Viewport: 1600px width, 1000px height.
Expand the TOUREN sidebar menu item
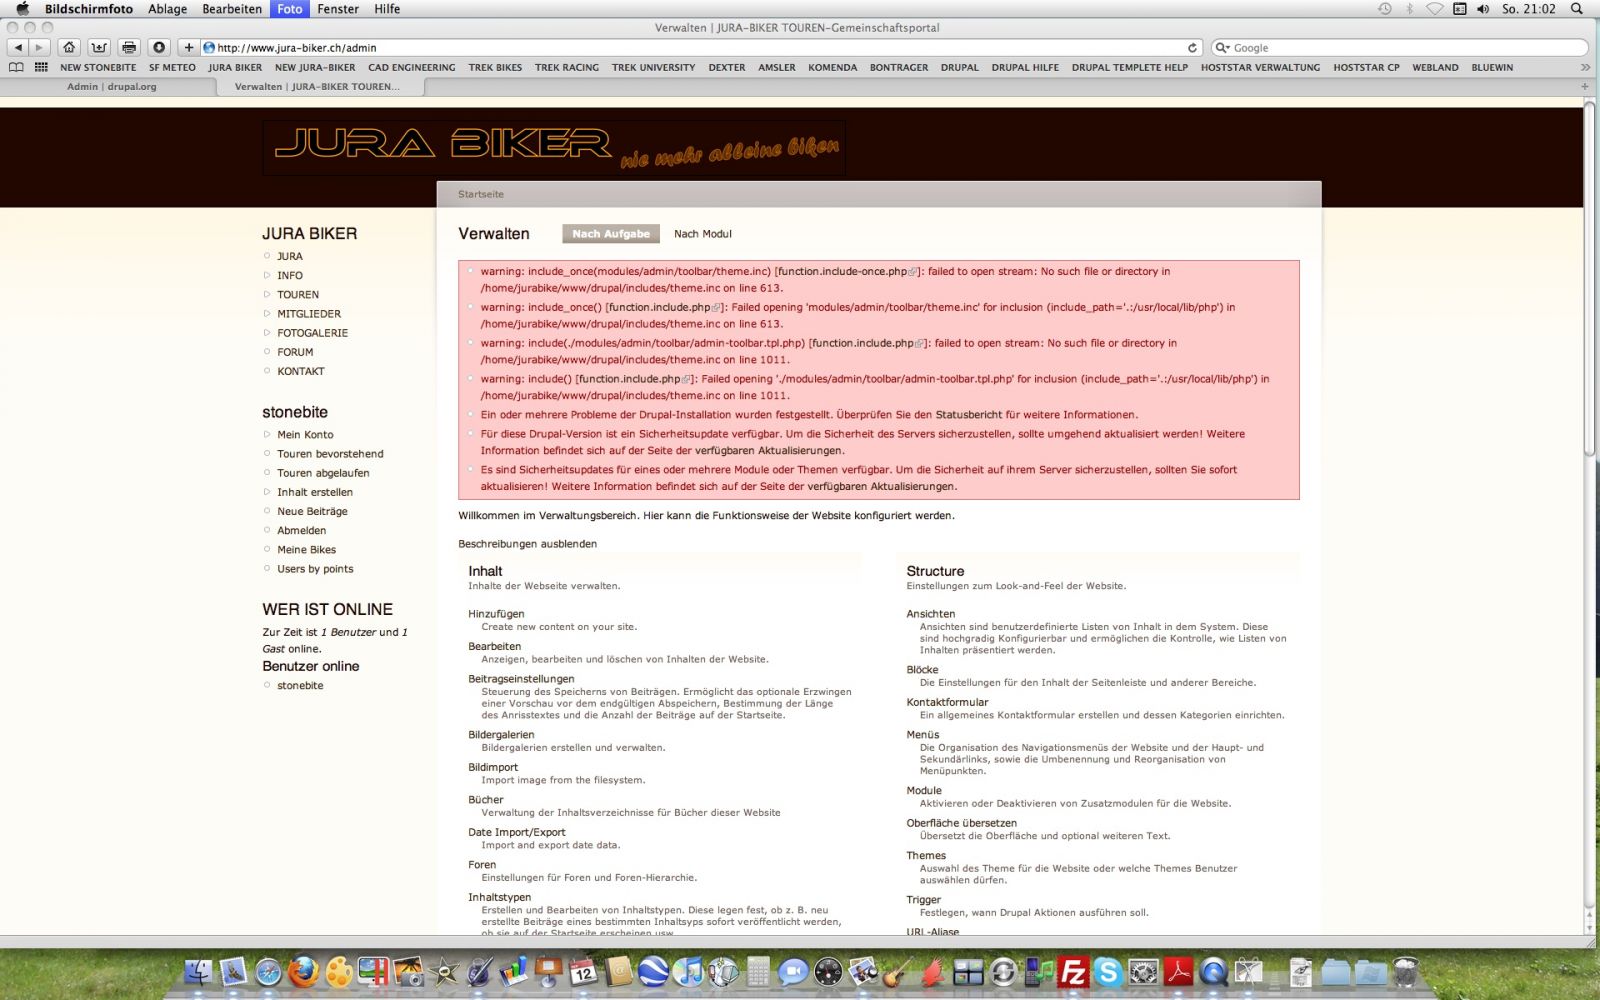pyautogui.click(x=298, y=295)
